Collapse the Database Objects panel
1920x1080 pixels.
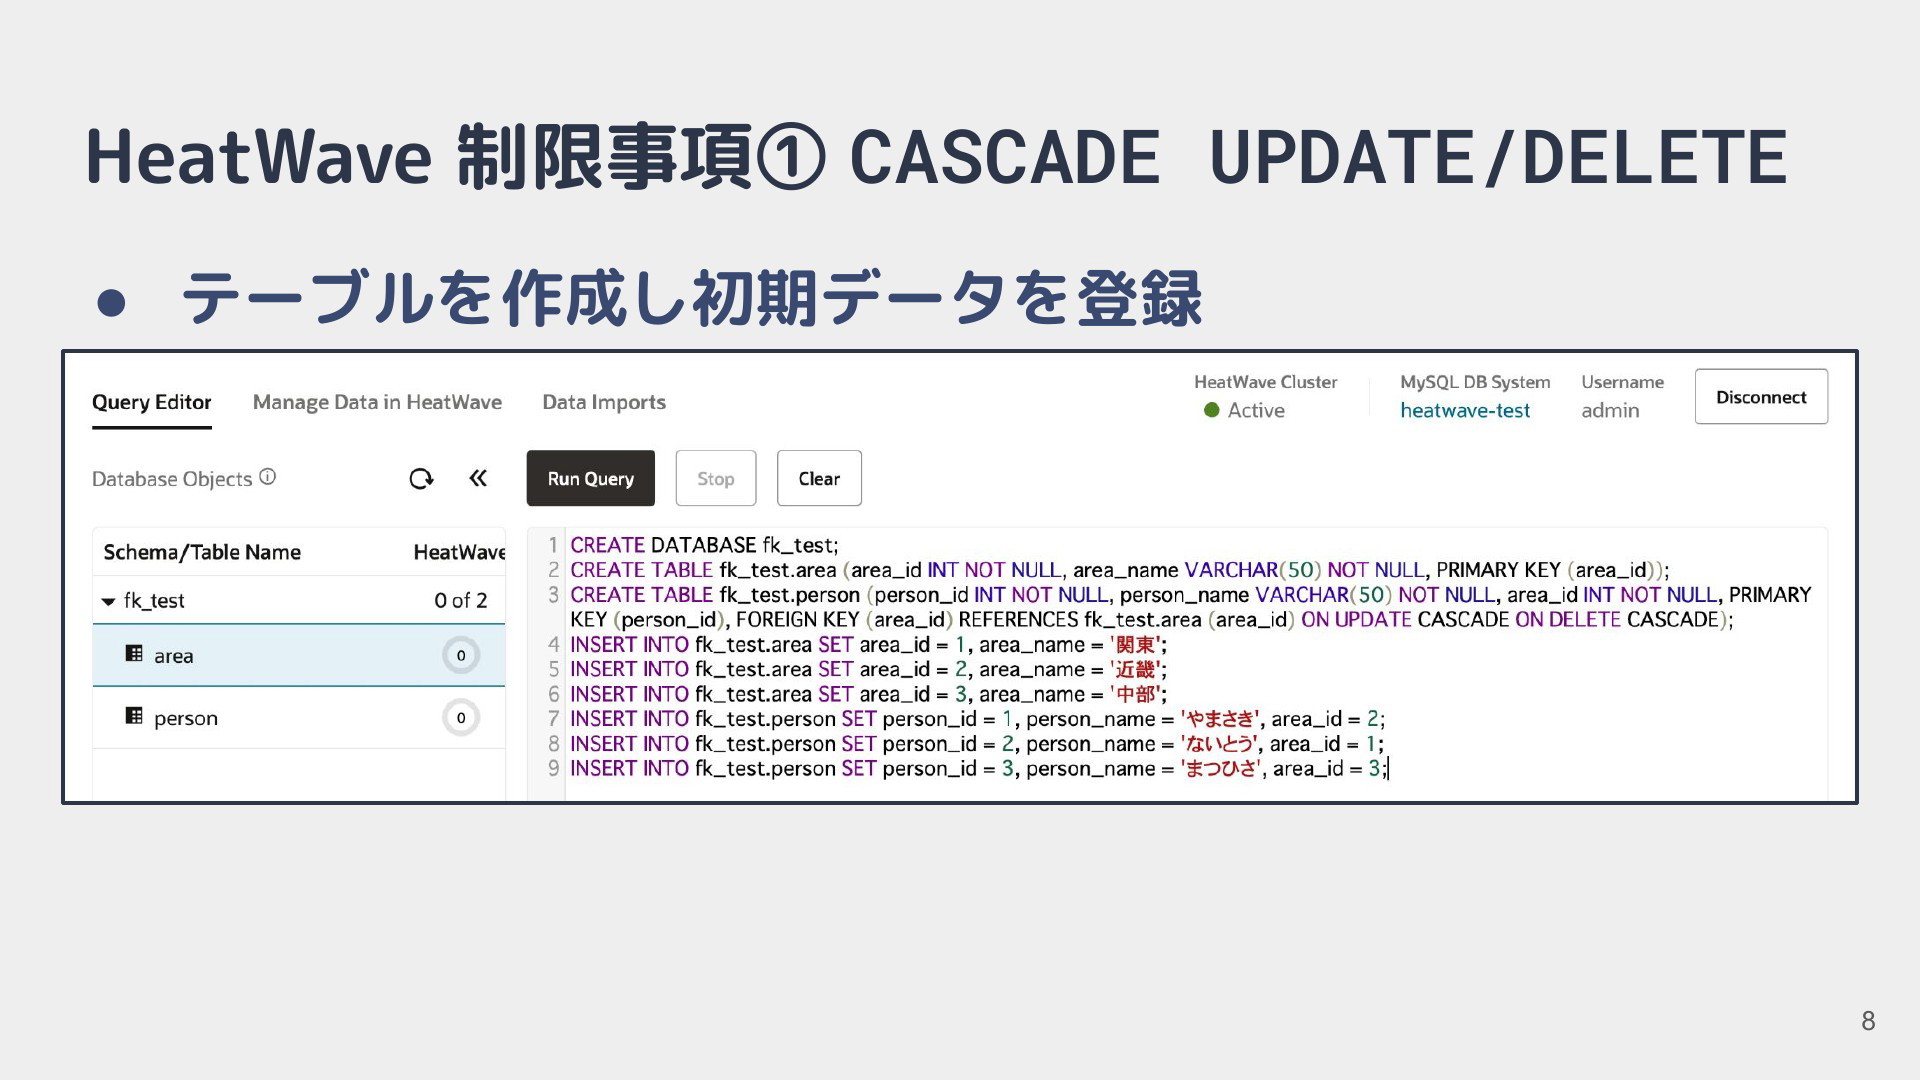tap(478, 478)
